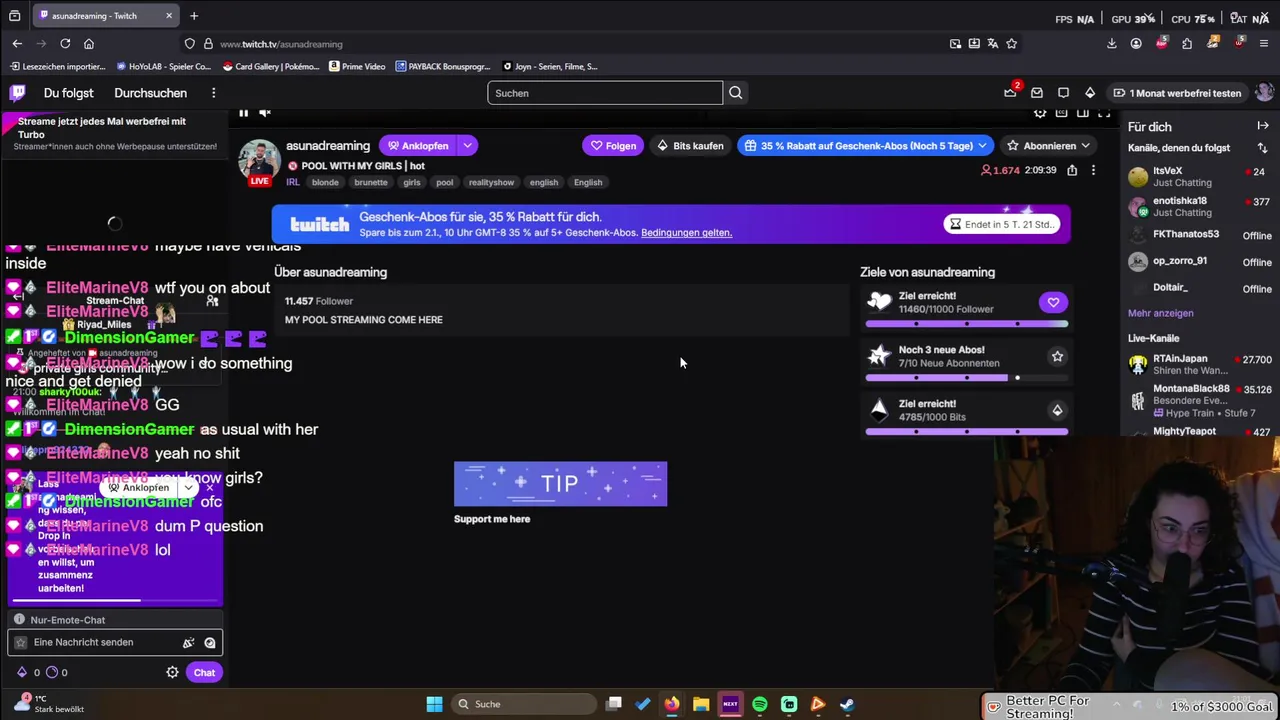Focus Eine Nachricht senden chat field
Screen dimensions: 1280x720
[114, 643]
